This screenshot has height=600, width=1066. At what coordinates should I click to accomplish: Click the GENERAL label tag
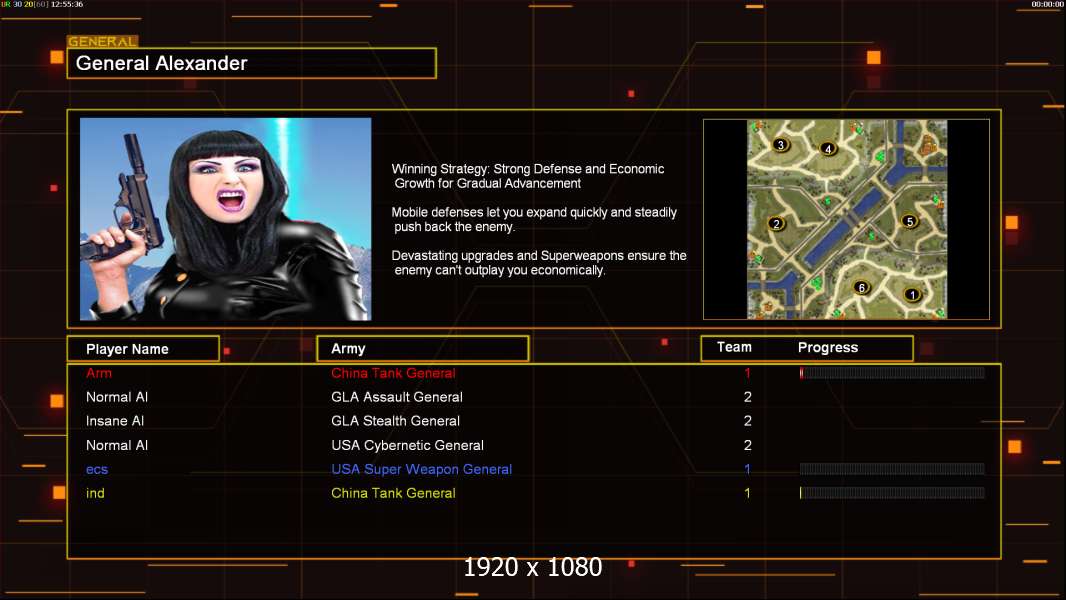click(x=103, y=41)
